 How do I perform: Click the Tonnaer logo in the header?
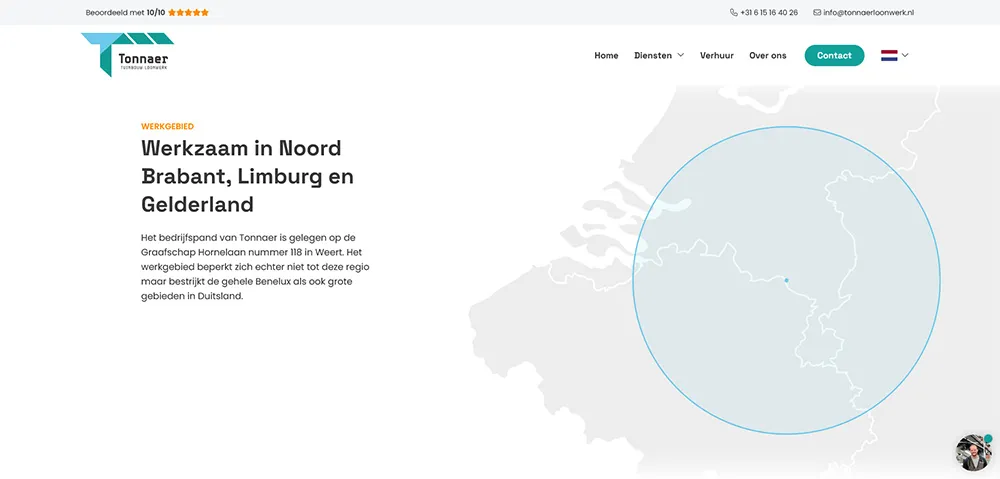(x=127, y=55)
